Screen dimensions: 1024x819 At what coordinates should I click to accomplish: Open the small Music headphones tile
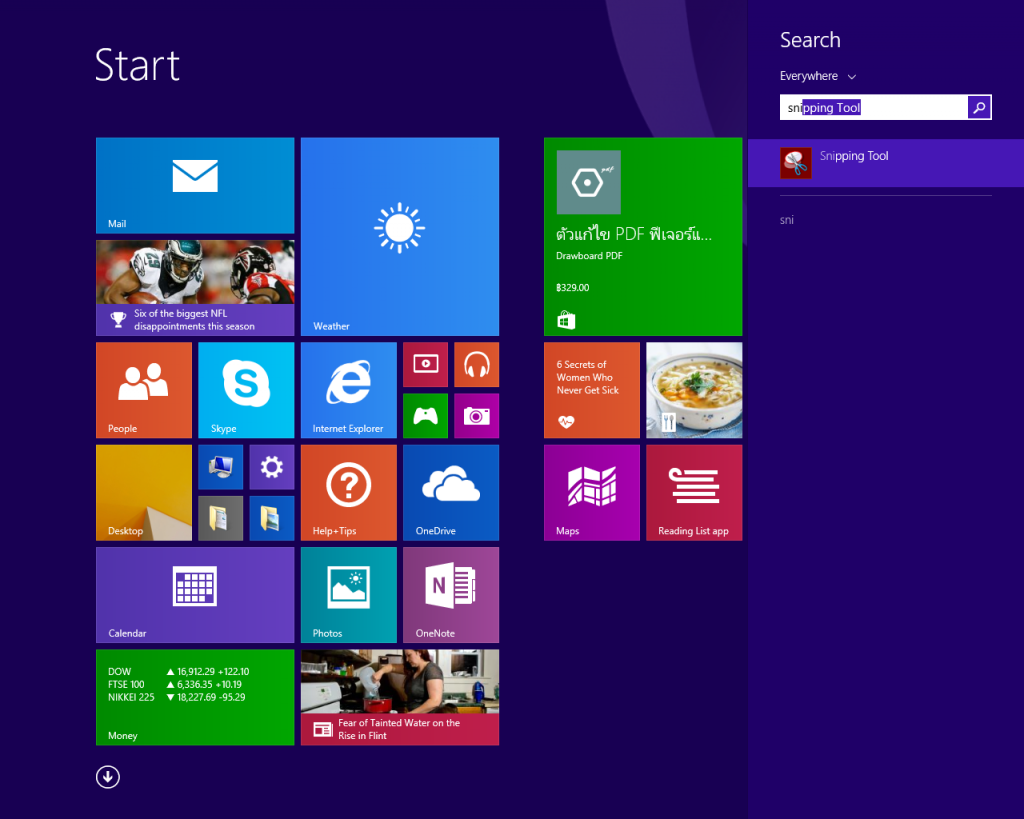coord(476,364)
